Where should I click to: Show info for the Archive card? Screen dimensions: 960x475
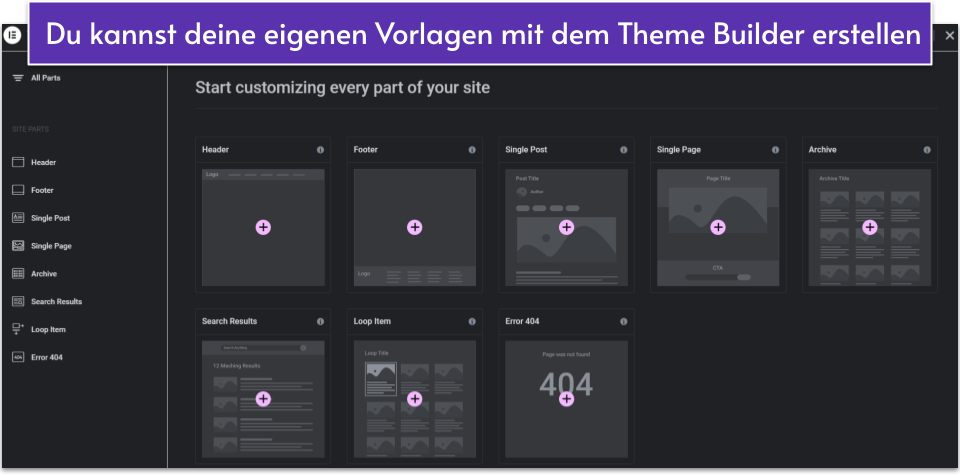tap(927, 150)
